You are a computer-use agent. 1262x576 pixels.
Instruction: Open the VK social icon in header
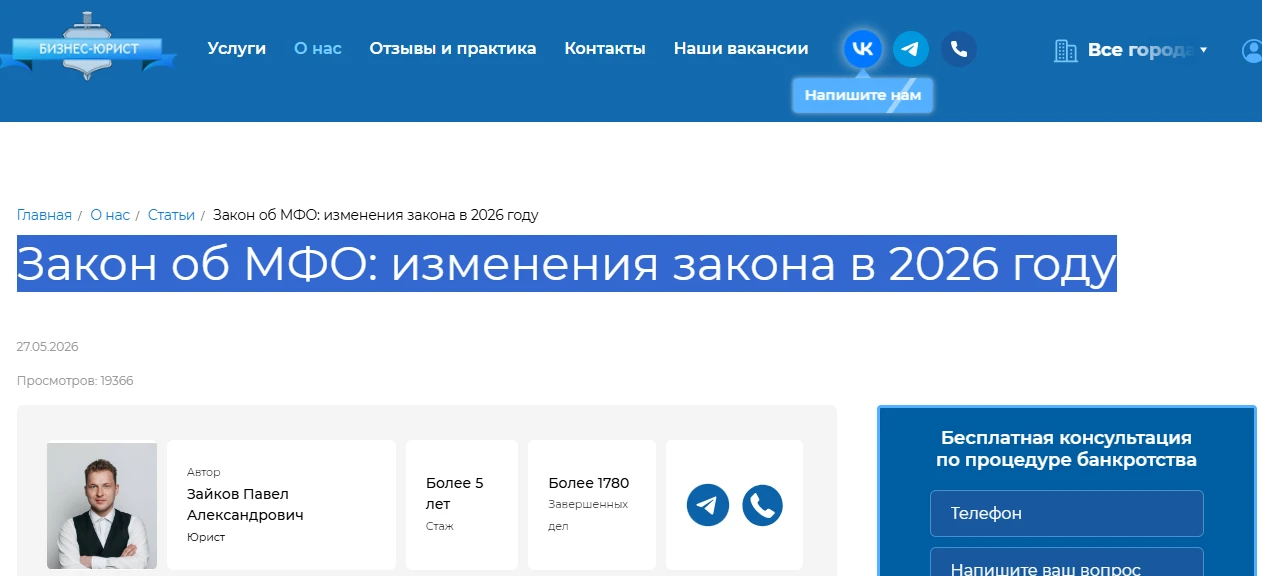863,49
